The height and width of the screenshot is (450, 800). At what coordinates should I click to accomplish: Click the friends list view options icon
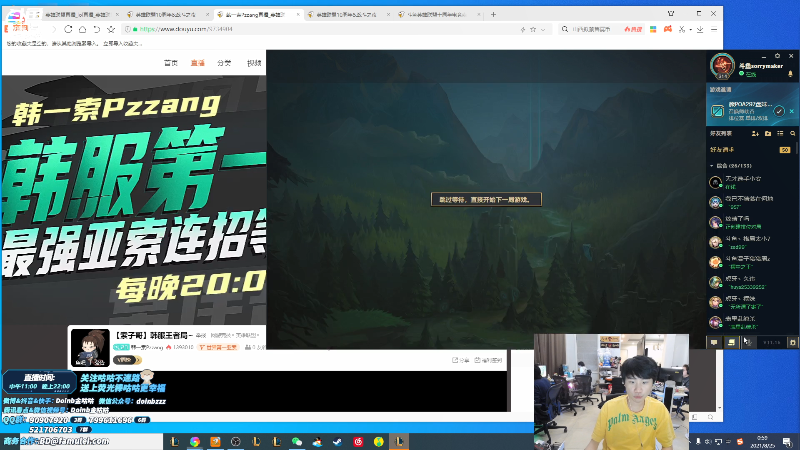tap(780, 134)
